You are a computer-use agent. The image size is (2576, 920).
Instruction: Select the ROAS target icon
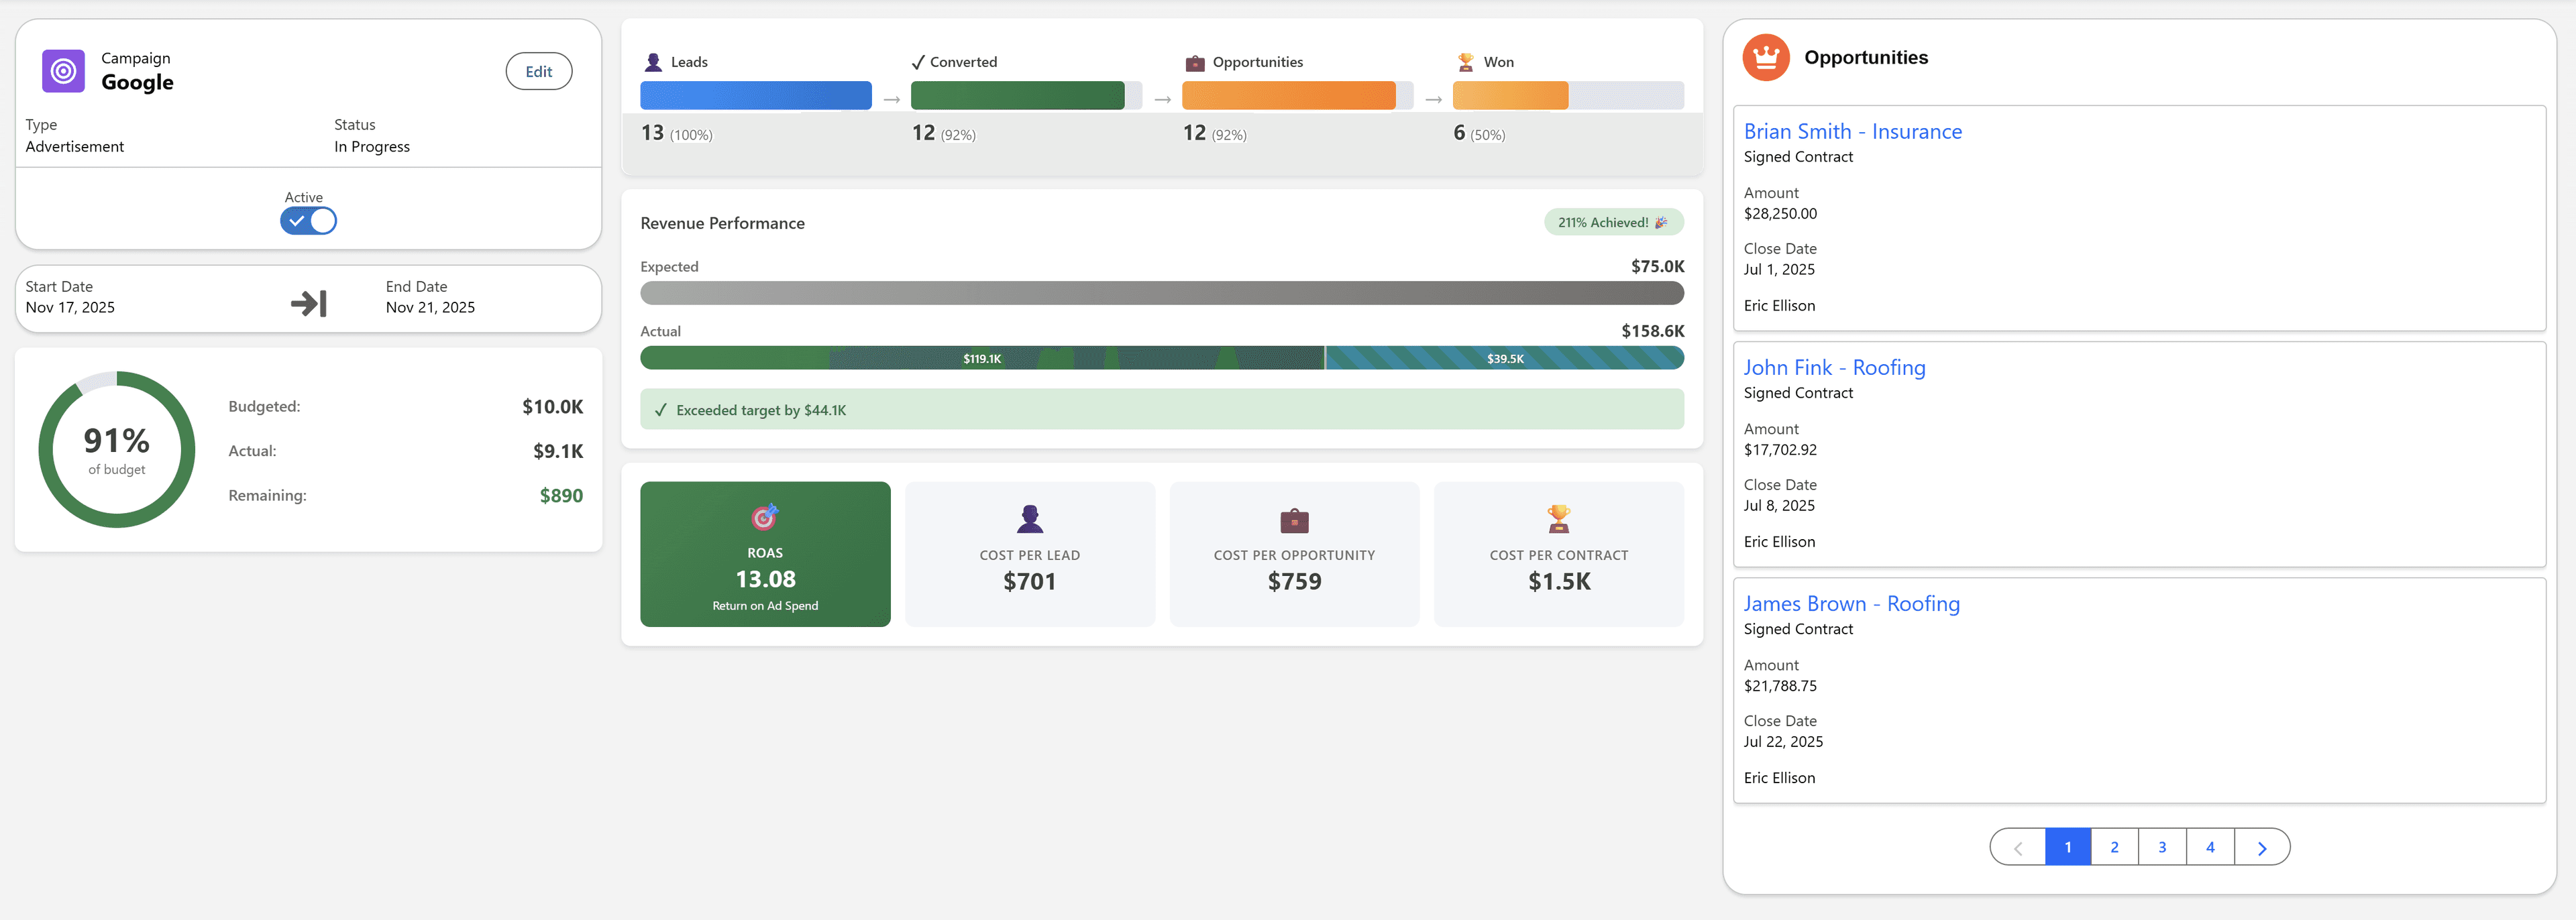point(765,518)
